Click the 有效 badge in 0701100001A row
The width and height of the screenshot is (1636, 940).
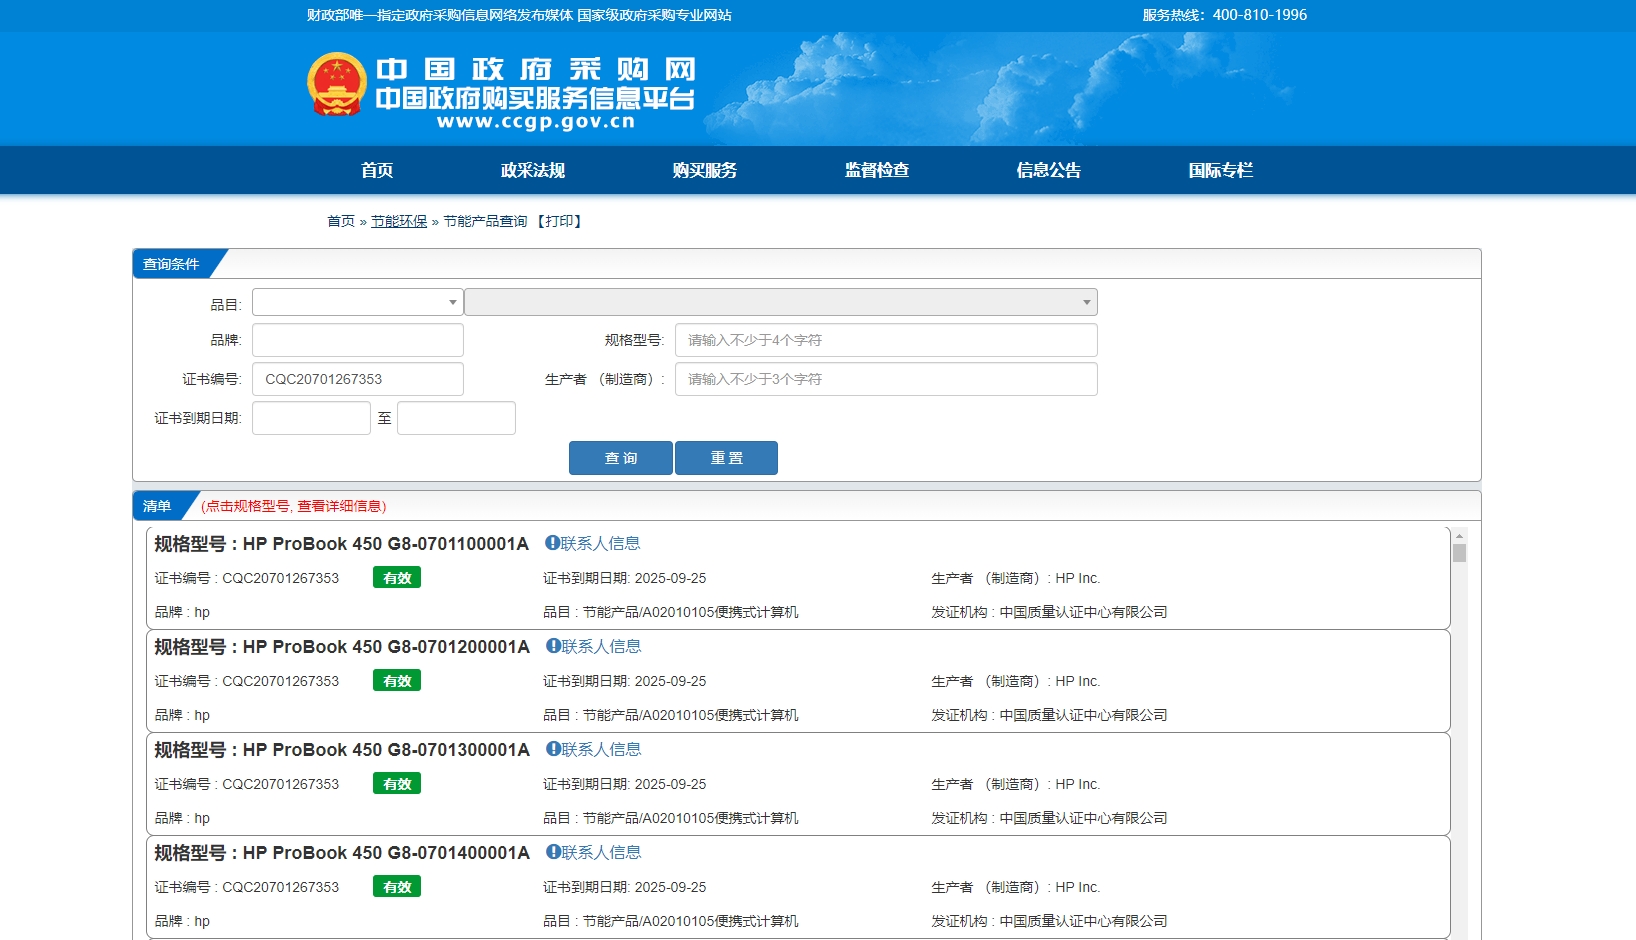(x=397, y=578)
